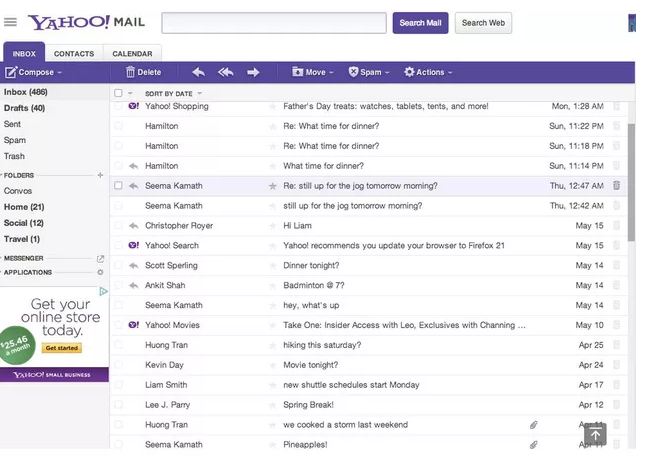647x467 pixels.
Task: Star the Hi Liam email
Action: 272,226
